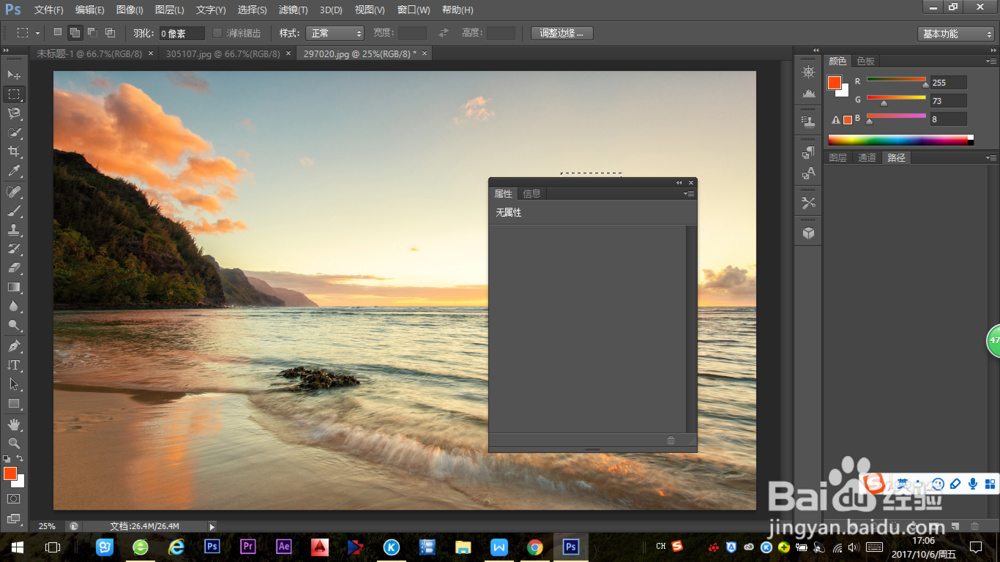Viewport: 1000px width, 562px height.
Task: Select the Eraser tool
Action: tap(13, 268)
